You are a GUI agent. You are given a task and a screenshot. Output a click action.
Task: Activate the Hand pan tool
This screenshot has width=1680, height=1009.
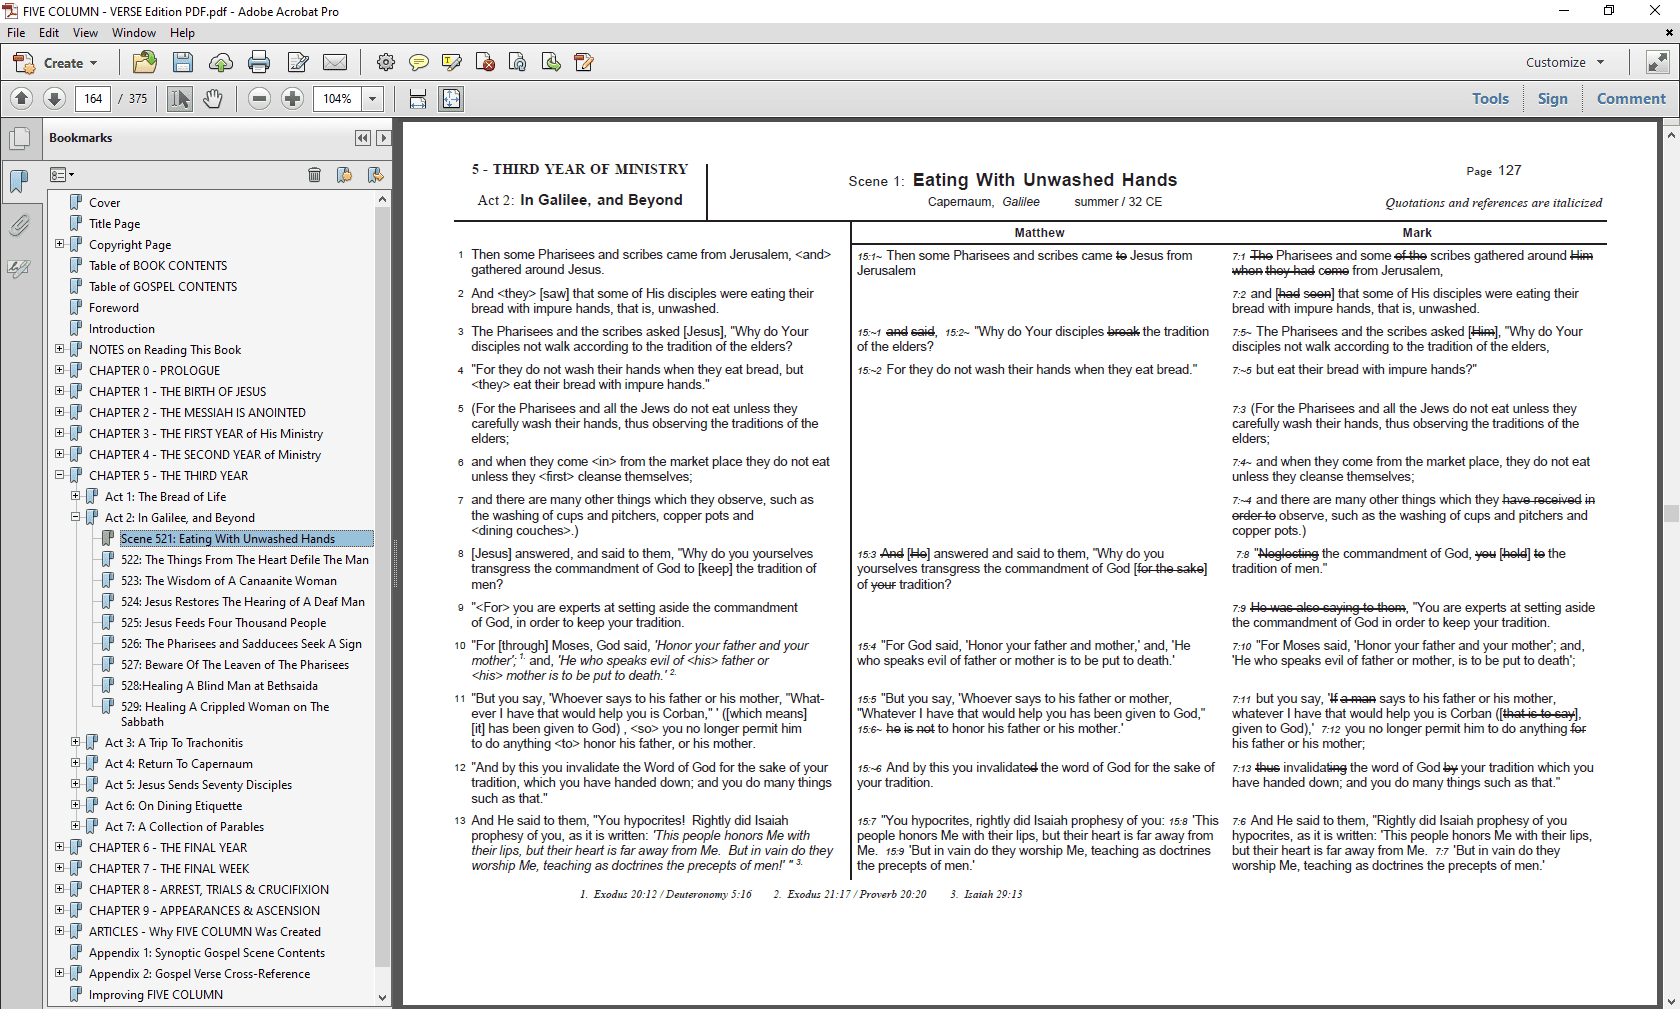pos(213,98)
